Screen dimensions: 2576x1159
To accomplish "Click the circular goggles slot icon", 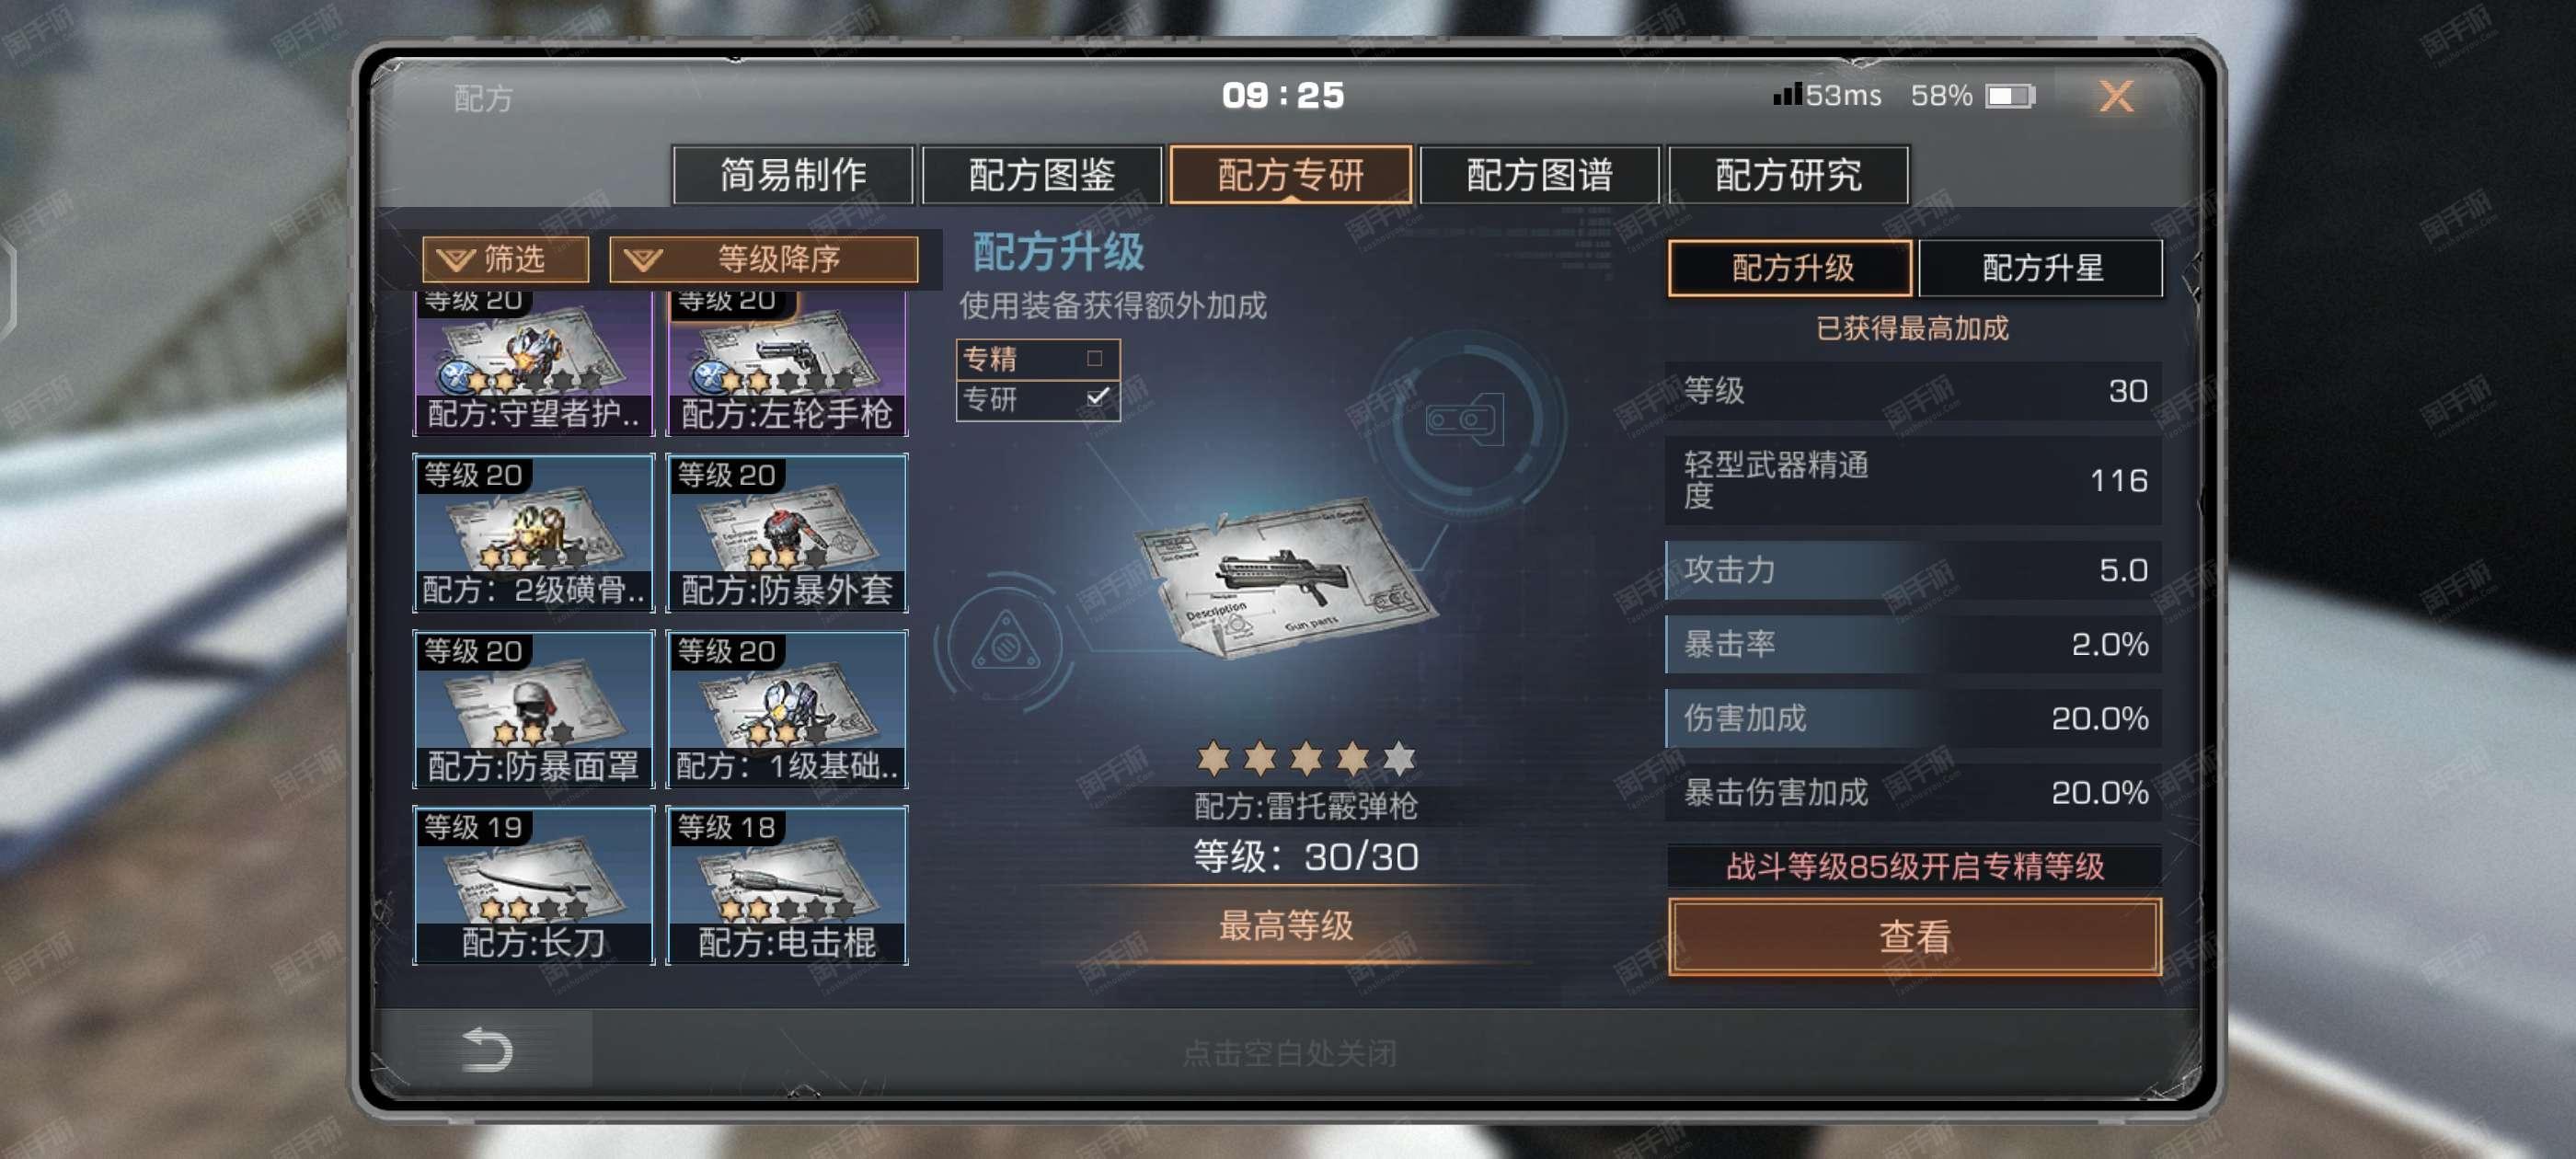I will click(x=1466, y=419).
